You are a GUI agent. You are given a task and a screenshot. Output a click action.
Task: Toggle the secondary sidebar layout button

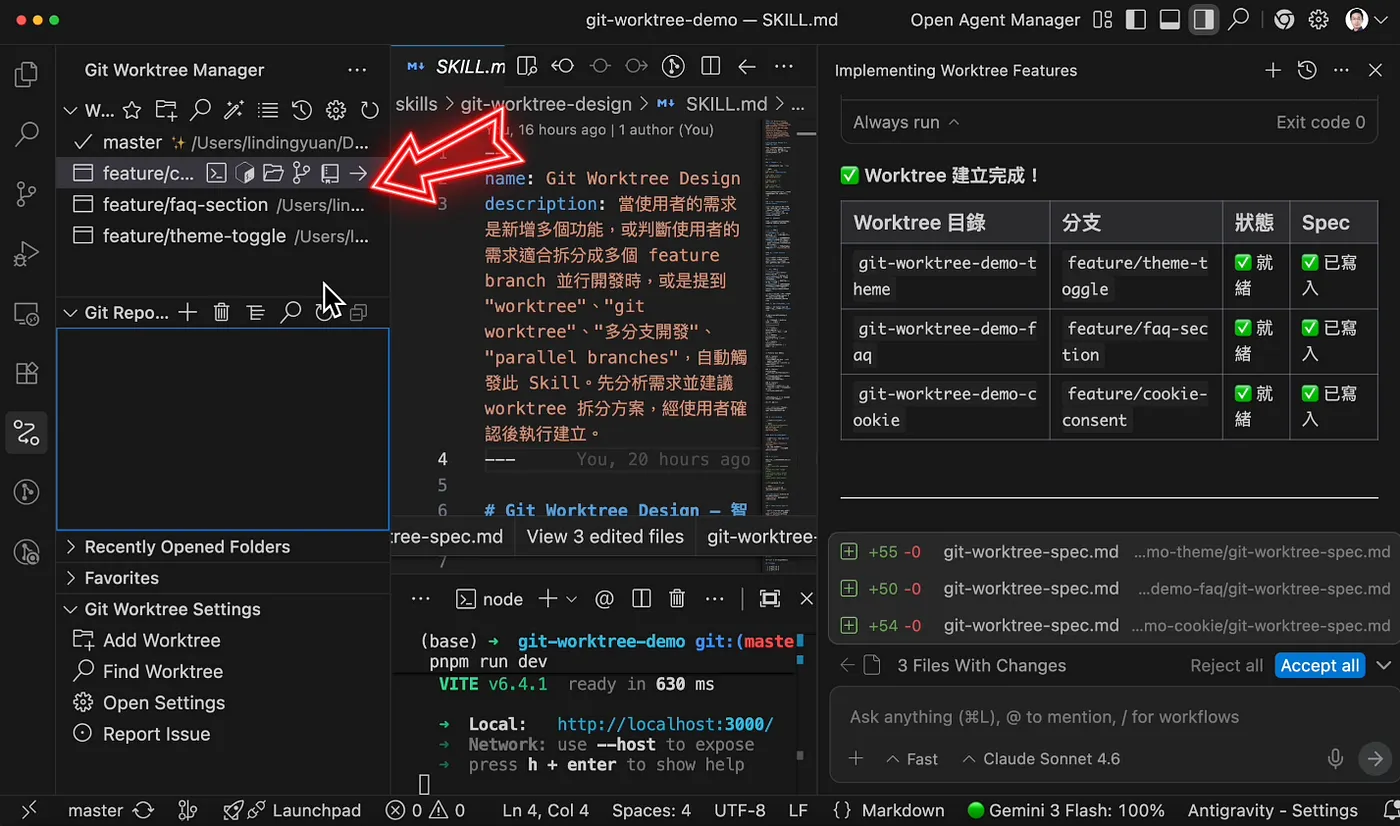point(1204,20)
